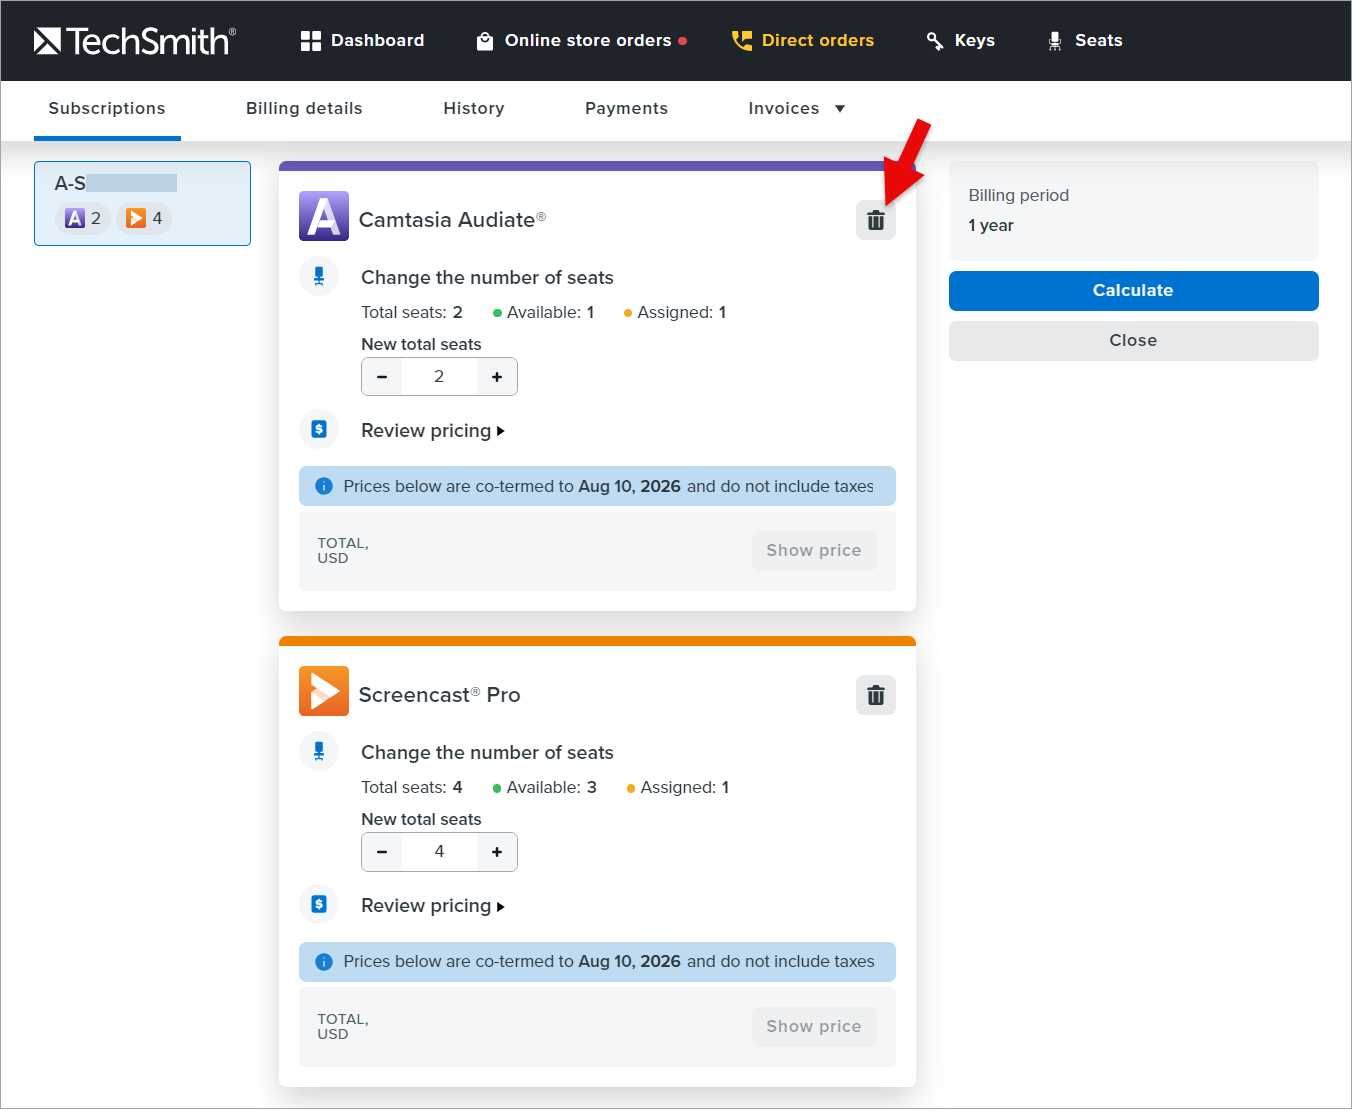The width and height of the screenshot is (1354, 1111).
Task: Click the TechSmith logo
Action: [134, 41]
